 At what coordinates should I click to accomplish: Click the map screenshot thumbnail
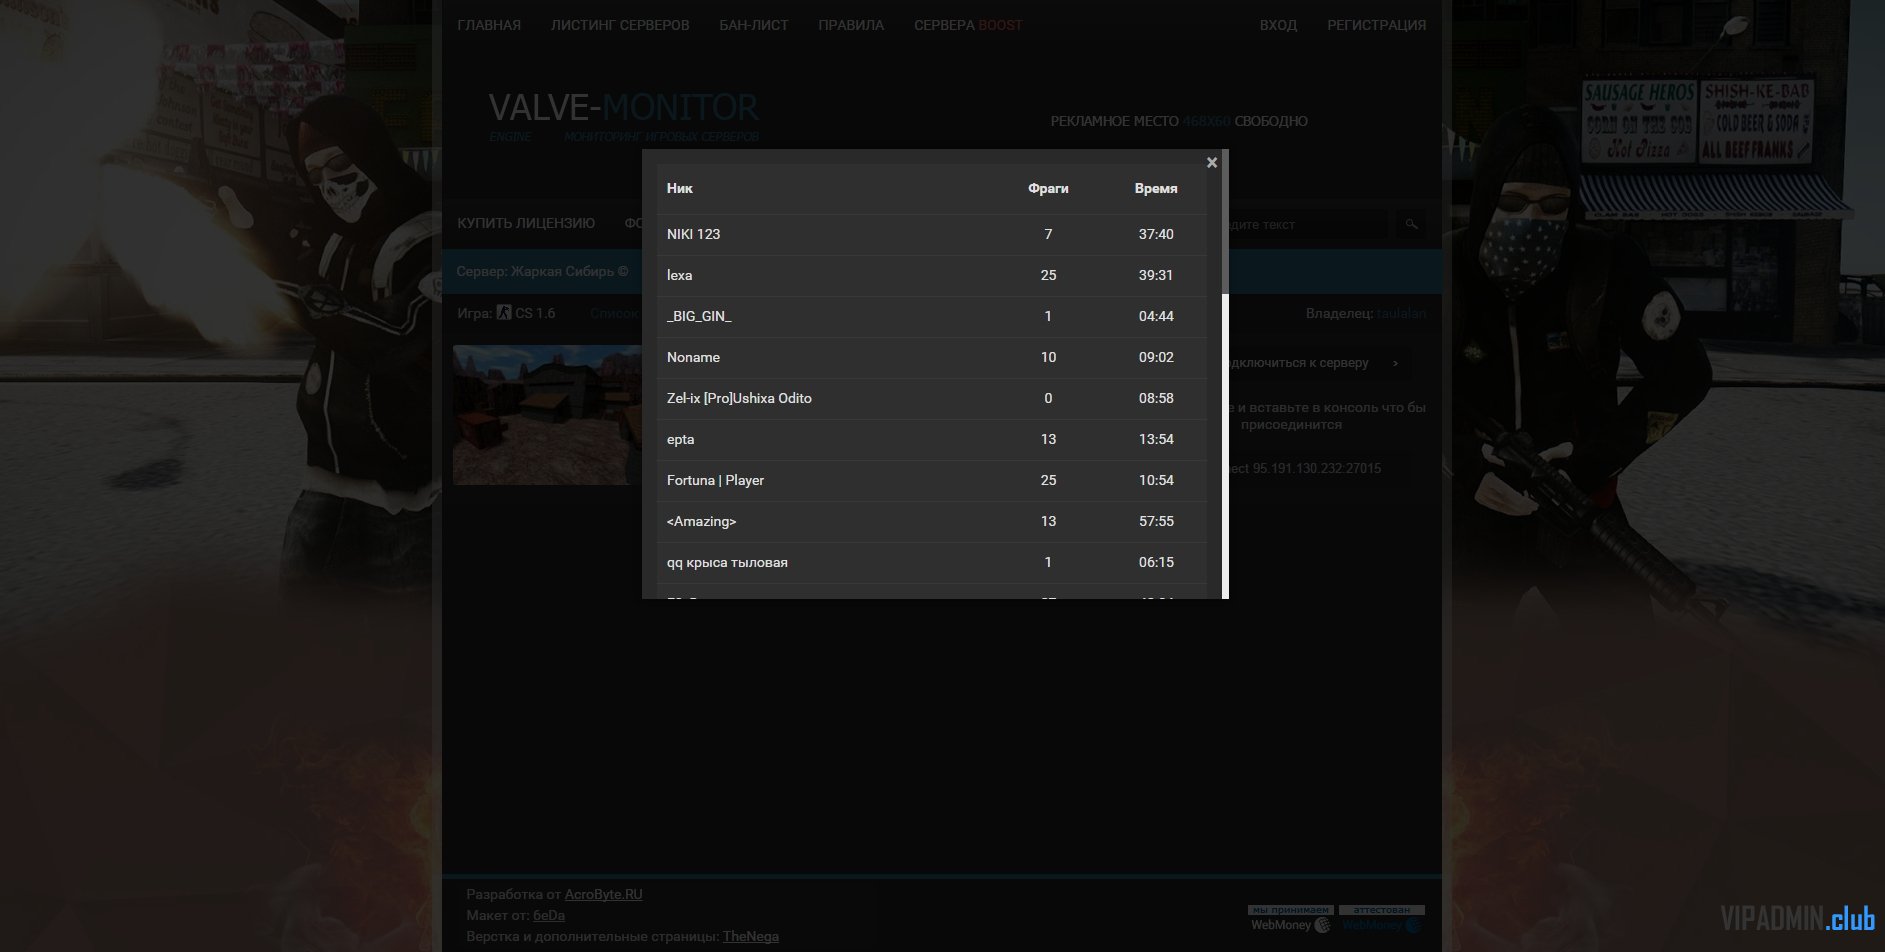coord(548,415)
